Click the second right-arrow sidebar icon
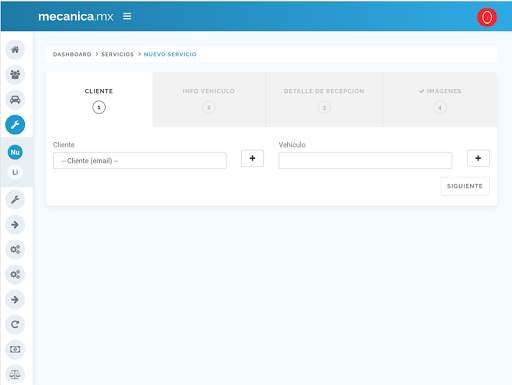Screen dimensions: 512x385 (15, 299)
